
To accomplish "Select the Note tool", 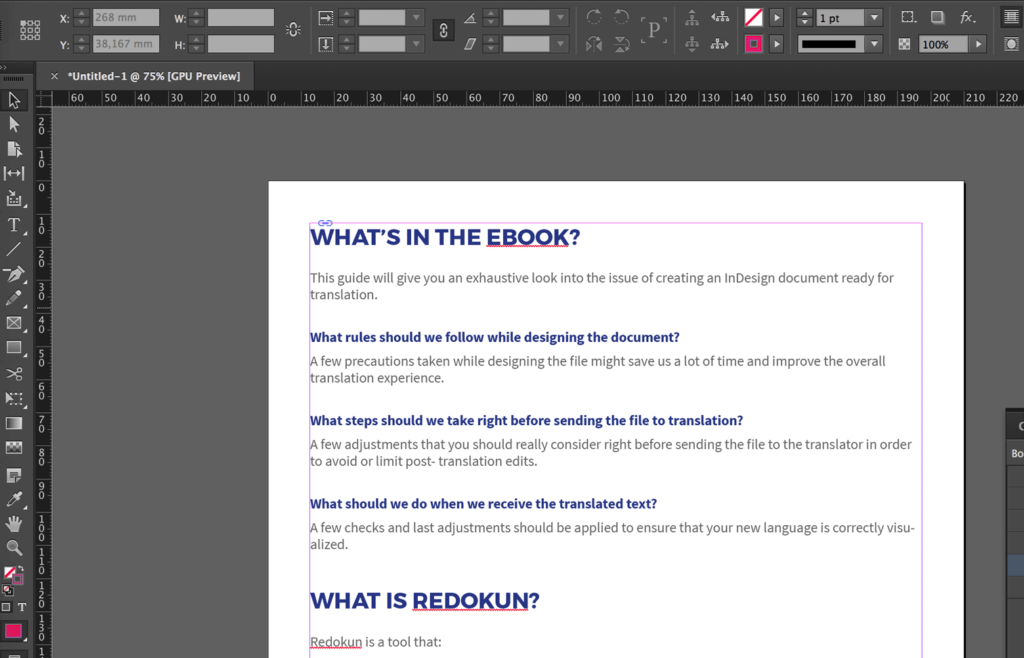I will point(14,475).
